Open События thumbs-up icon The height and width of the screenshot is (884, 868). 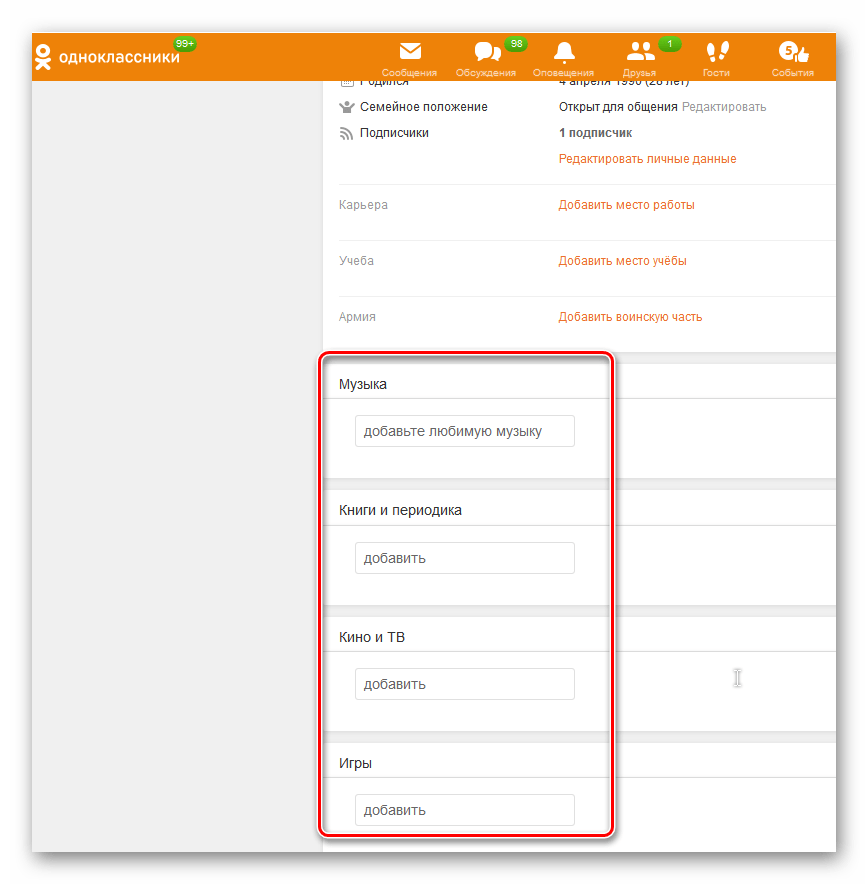pos(794,52)
